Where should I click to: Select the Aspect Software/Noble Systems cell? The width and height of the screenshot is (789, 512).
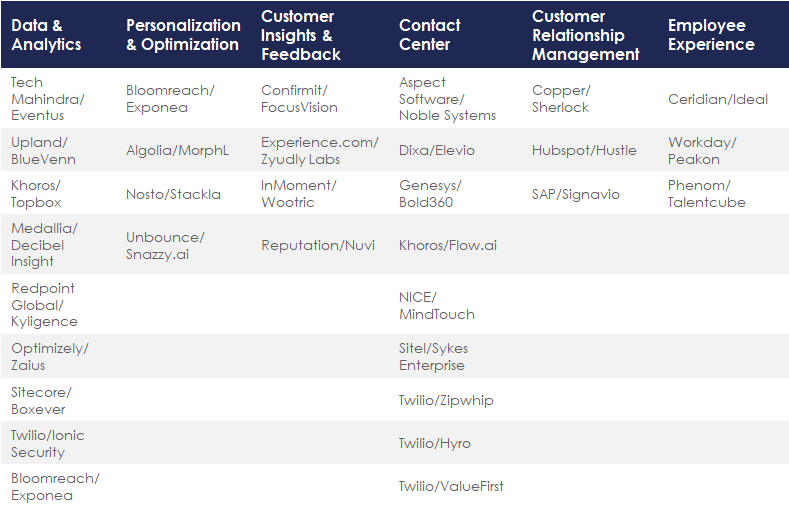click(447, 99)
